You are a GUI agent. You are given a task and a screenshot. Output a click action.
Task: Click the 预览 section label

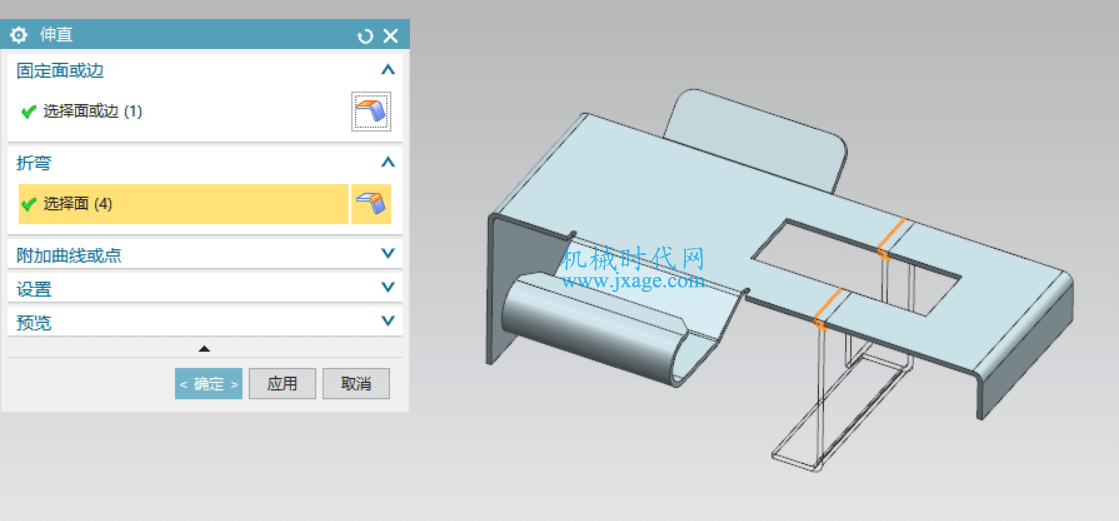pyautogui.click(x=34, y=323)
